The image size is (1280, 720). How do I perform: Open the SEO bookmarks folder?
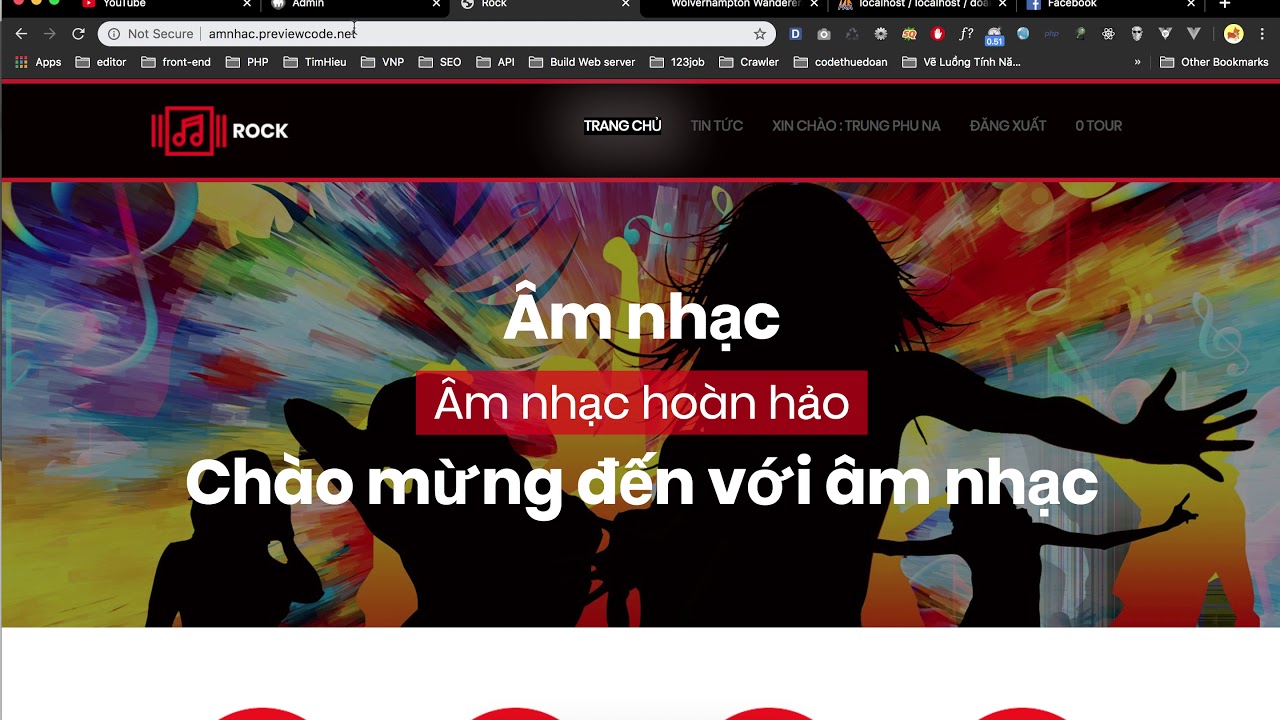440,62
